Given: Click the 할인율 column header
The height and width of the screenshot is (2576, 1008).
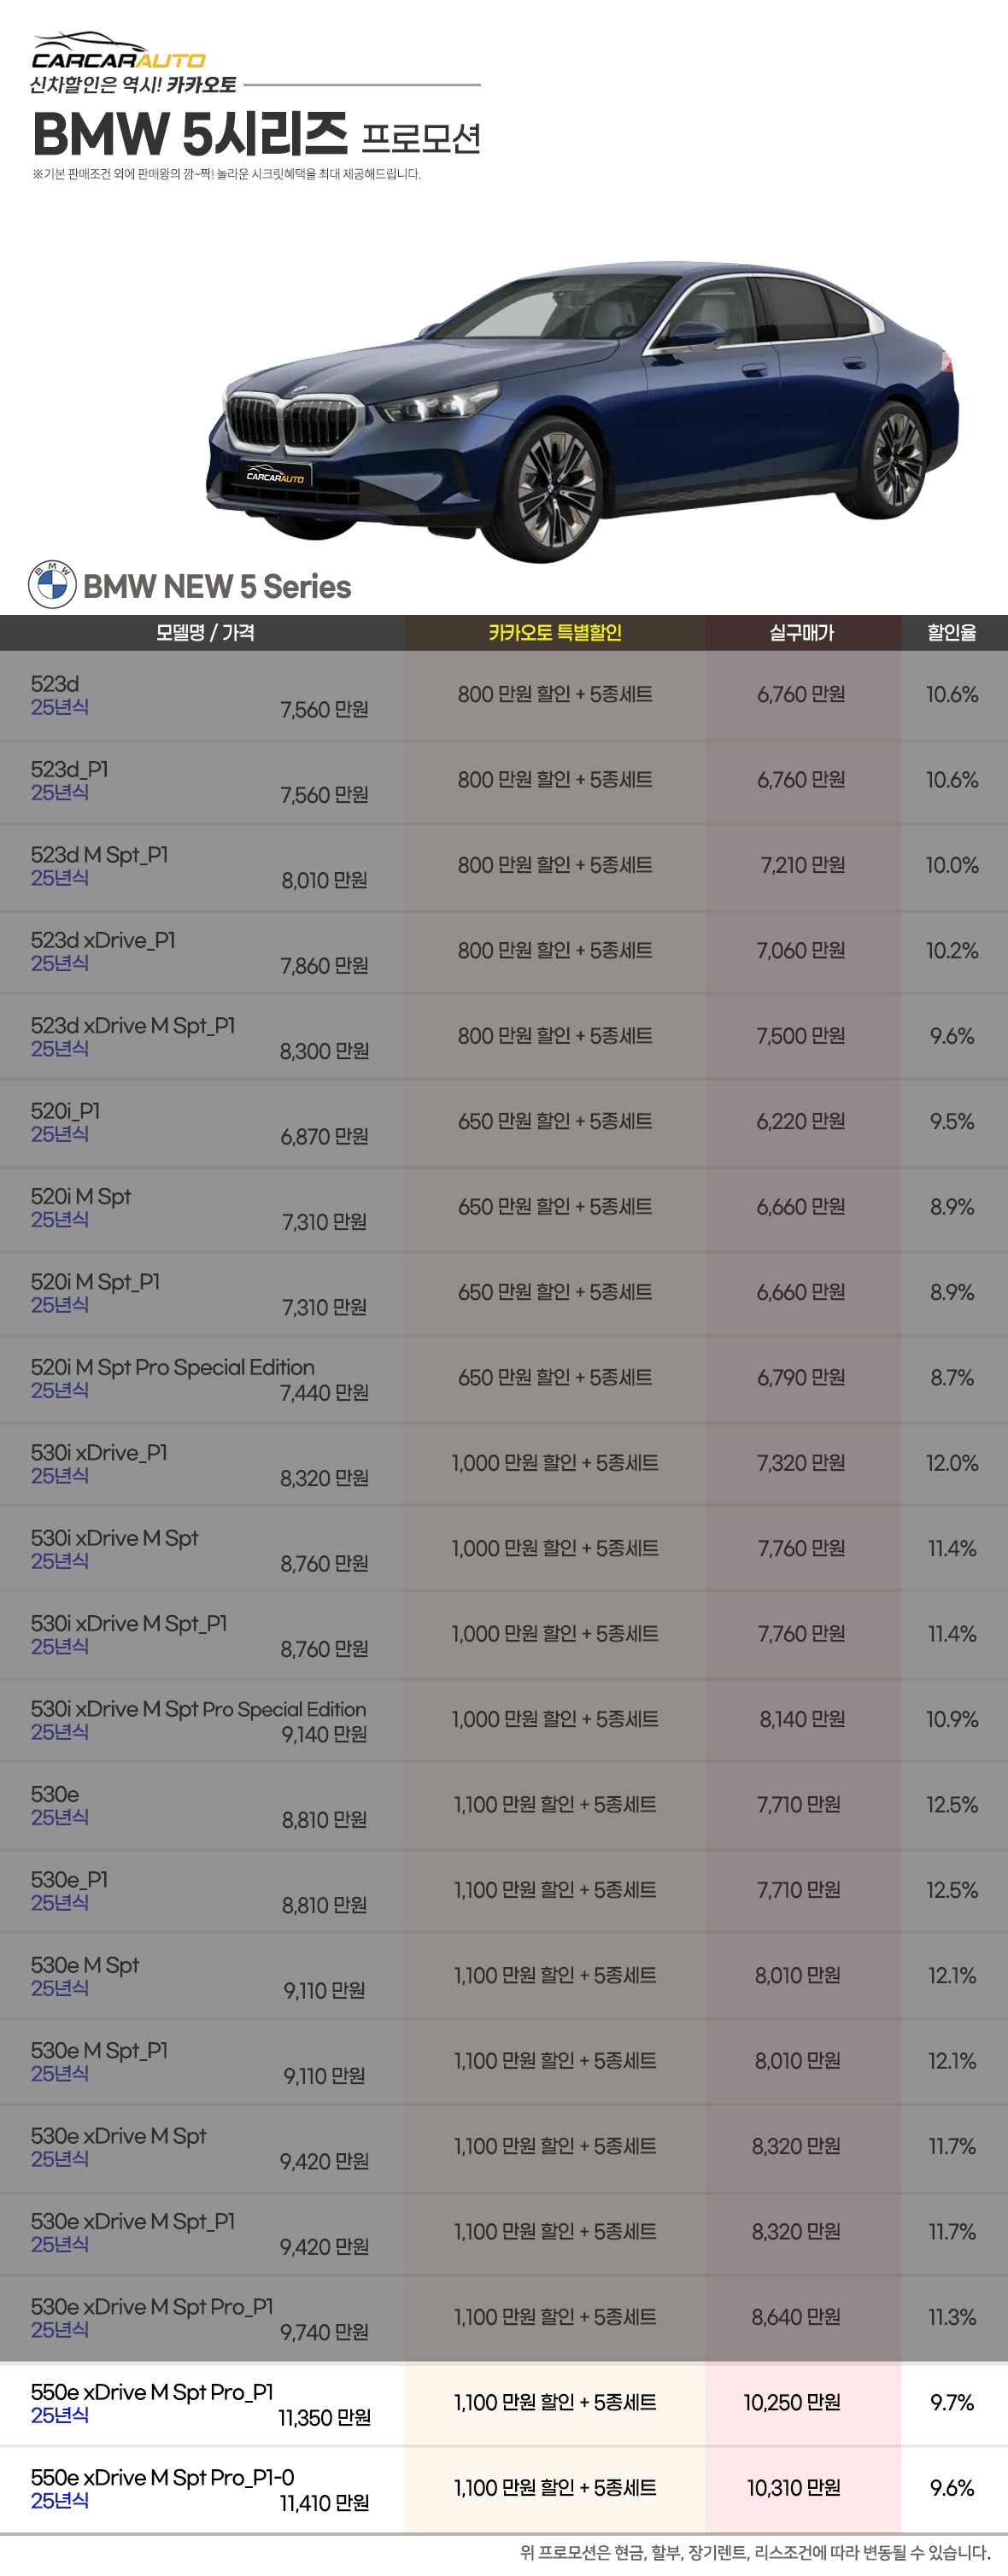Looking at the screenshot, I should 952,633.
